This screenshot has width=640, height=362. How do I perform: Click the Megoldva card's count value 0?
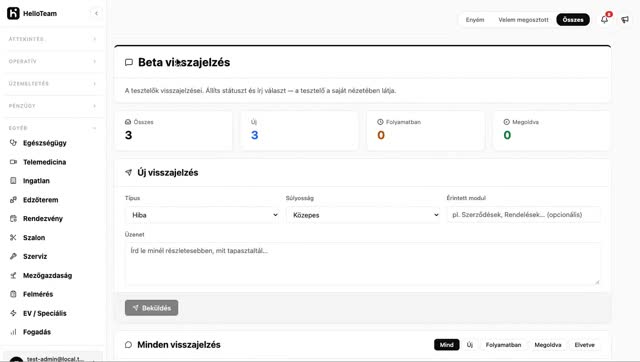pos(507,135)
